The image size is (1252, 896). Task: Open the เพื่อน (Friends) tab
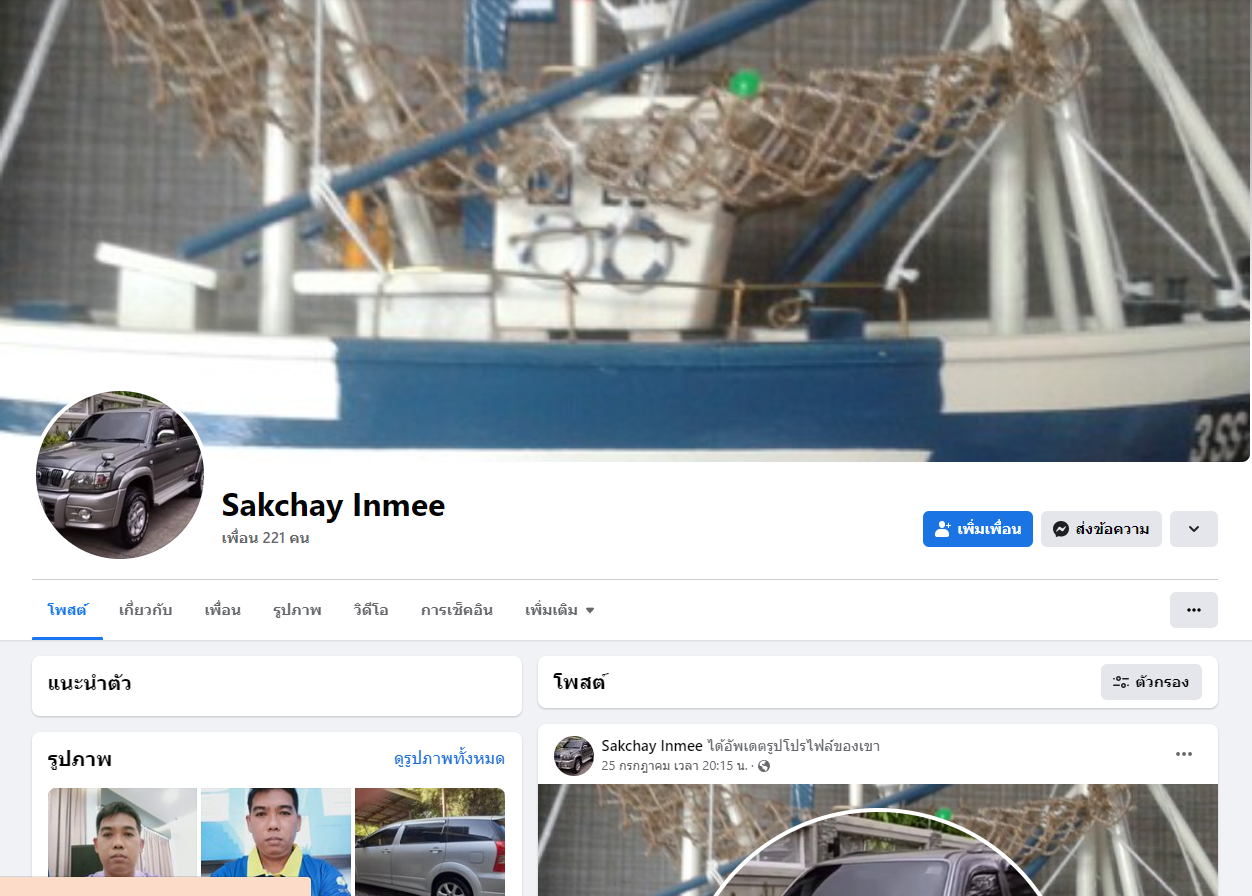click(223, 610)
